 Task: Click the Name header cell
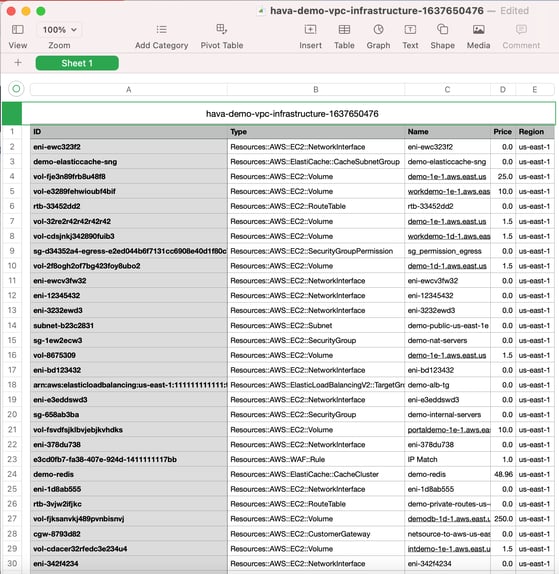click(x=447, y=132)
